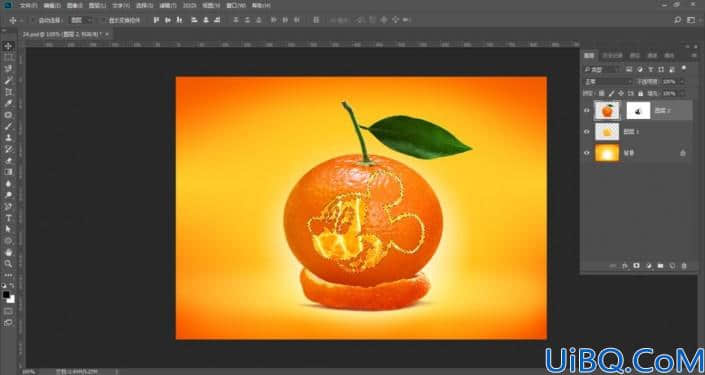The image size is (705, 375).
Task: Select the Shape tool
Action: [x=9, y=241]
